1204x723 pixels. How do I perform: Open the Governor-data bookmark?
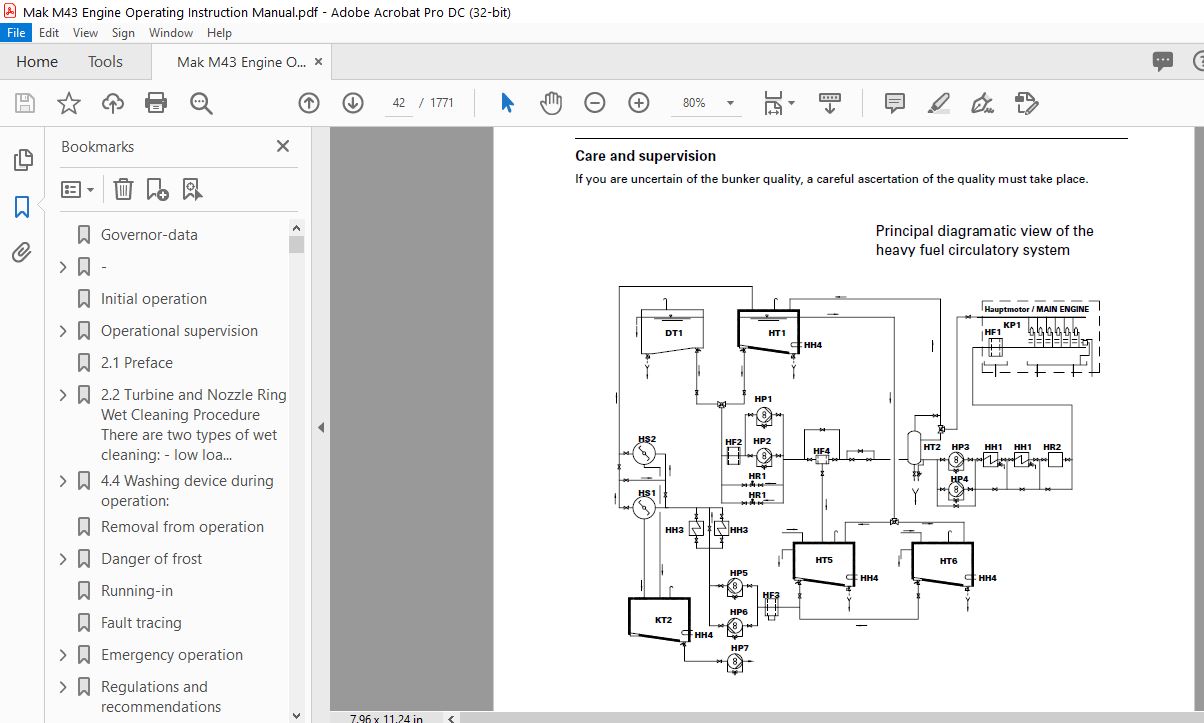click(x=149, y=235)
